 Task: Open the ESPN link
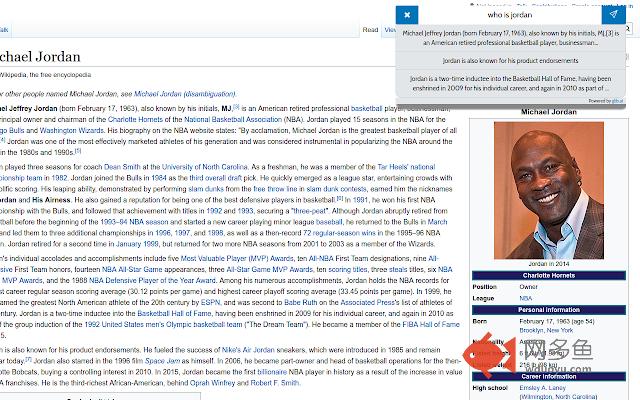(x=210, y=302)
